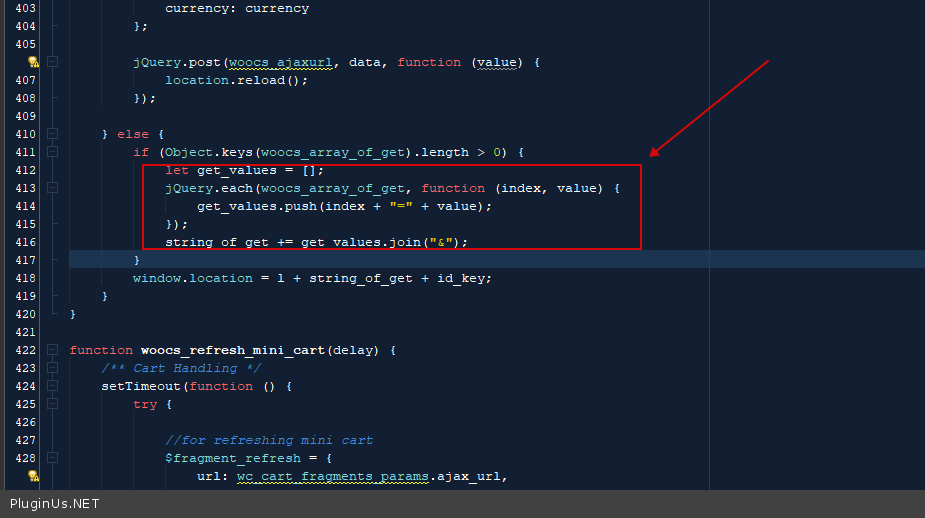The height and width of the screenshot is (518, 925).
Task: Collapse the jQuery.post callback fold marker
Action: (53, 62)
